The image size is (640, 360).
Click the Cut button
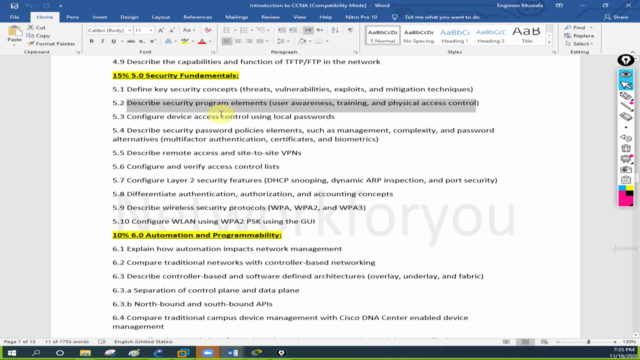coord(37,27)
